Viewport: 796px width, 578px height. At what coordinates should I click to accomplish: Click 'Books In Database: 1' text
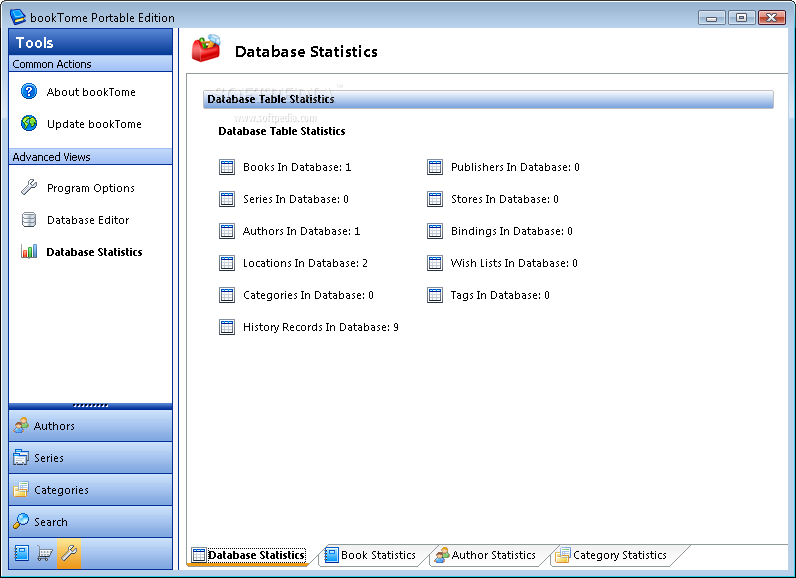pos(297,167)
